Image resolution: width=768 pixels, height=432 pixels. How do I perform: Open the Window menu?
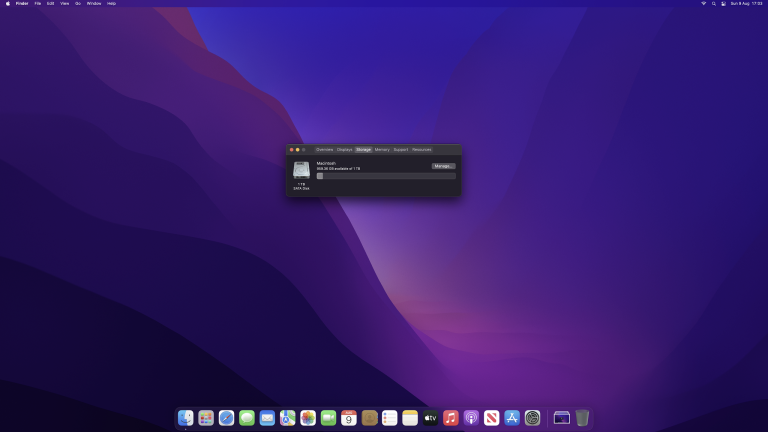94,3
